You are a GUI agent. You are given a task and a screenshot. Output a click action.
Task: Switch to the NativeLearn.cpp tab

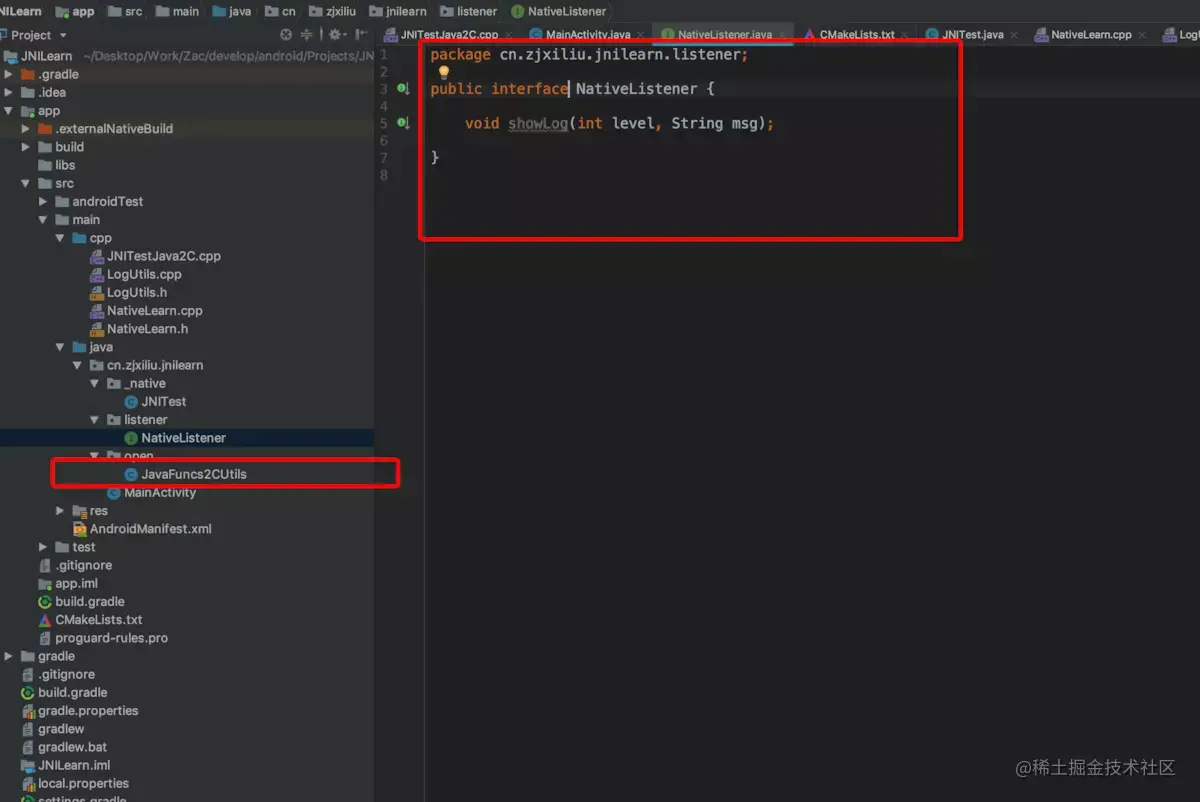pos(1091,34)
